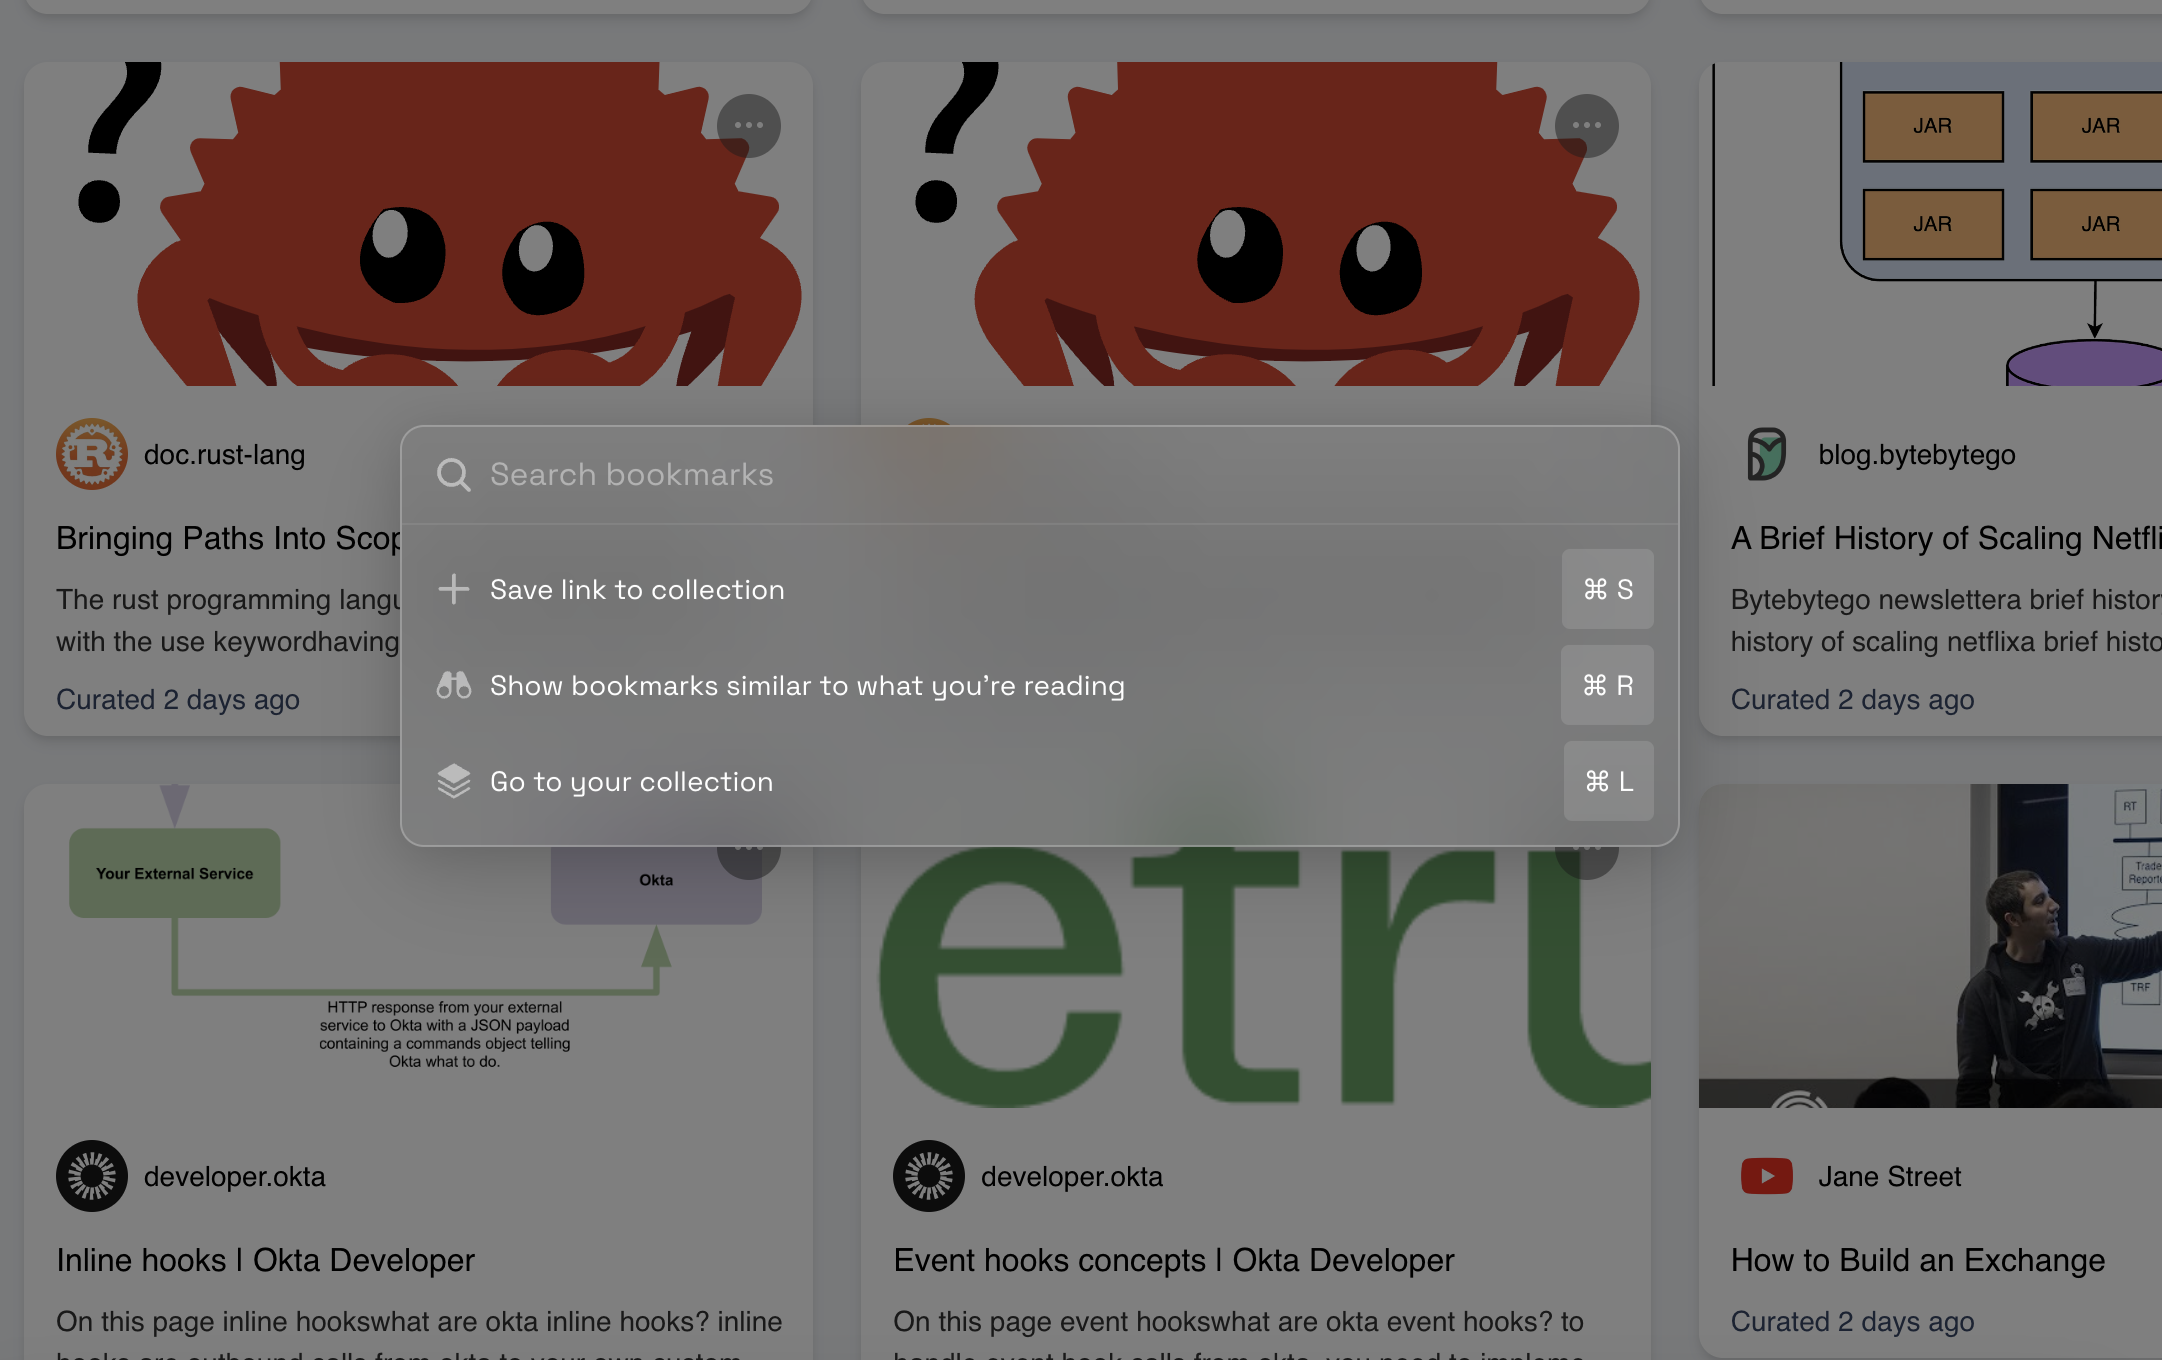This screenshot has height=1360, width=2162.
Task: Choose Go to your collection
Action: pos(631,781)
